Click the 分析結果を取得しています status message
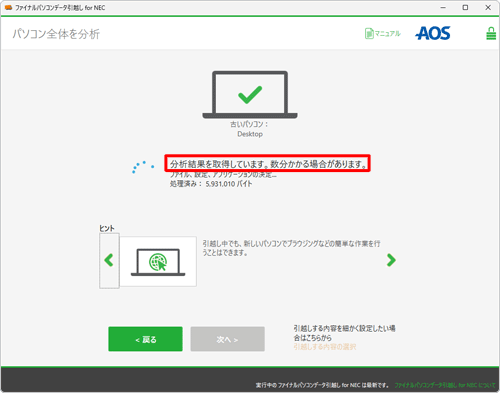Screen dimensions: 500x393 (x=268, y=164)
